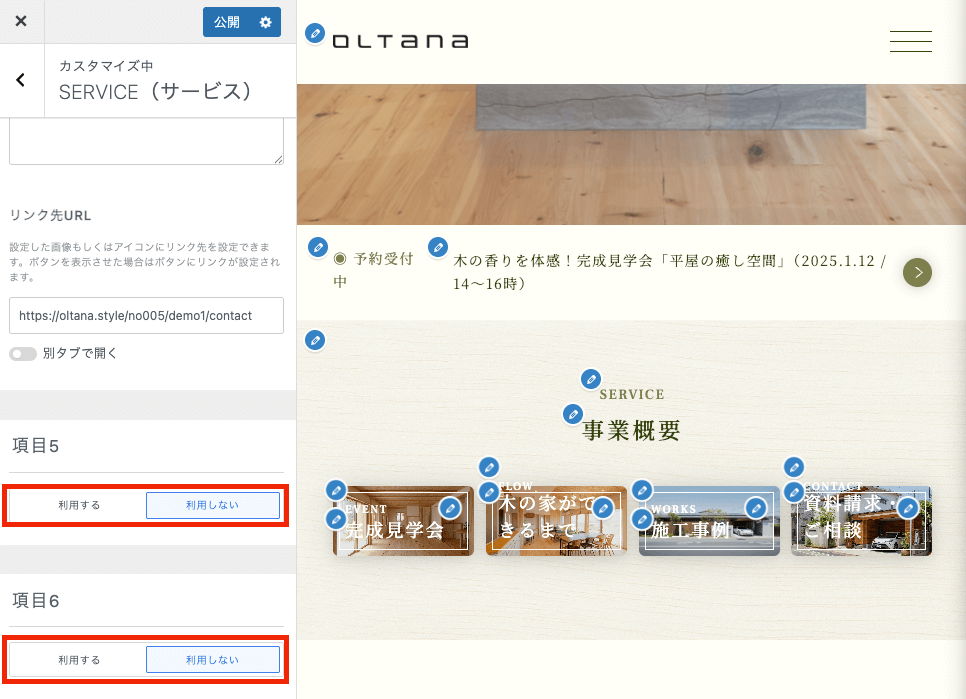Click the リンク先URL input field
The image size is (966, 699).
point(147,315)
